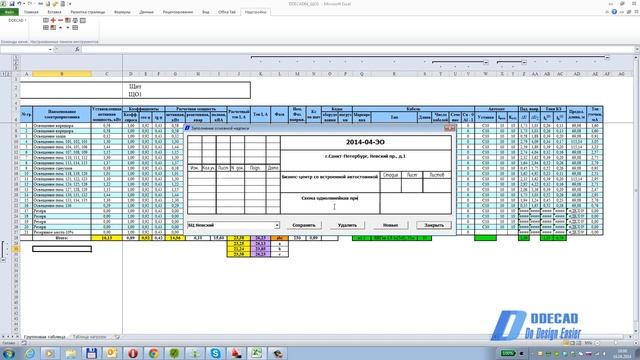640x360 pixels.
Task: Click the Удалить button in the dialog
Action: point(347,225)
